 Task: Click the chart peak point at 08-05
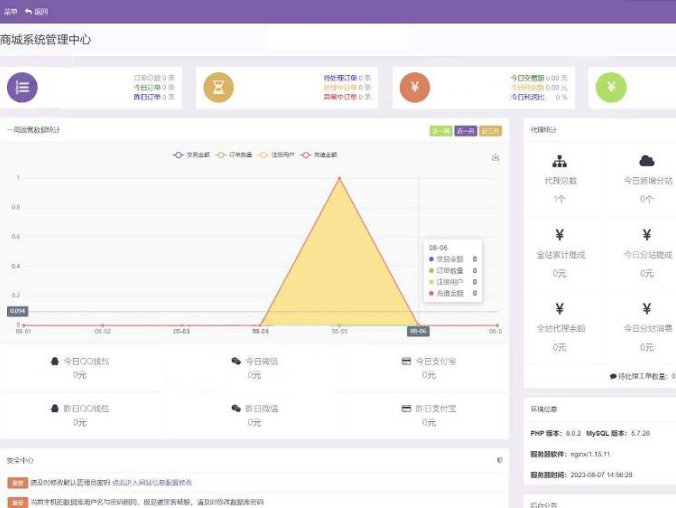339,178
